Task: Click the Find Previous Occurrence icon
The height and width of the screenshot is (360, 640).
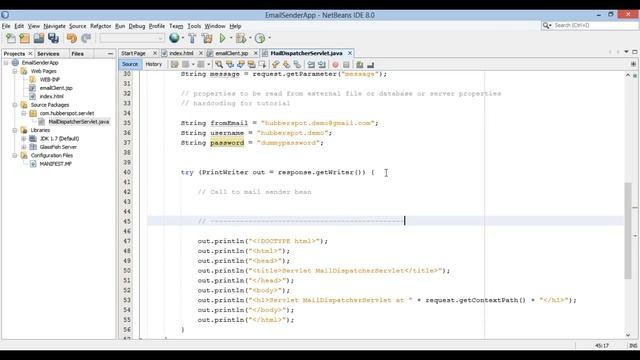Action: pos(230,64)
